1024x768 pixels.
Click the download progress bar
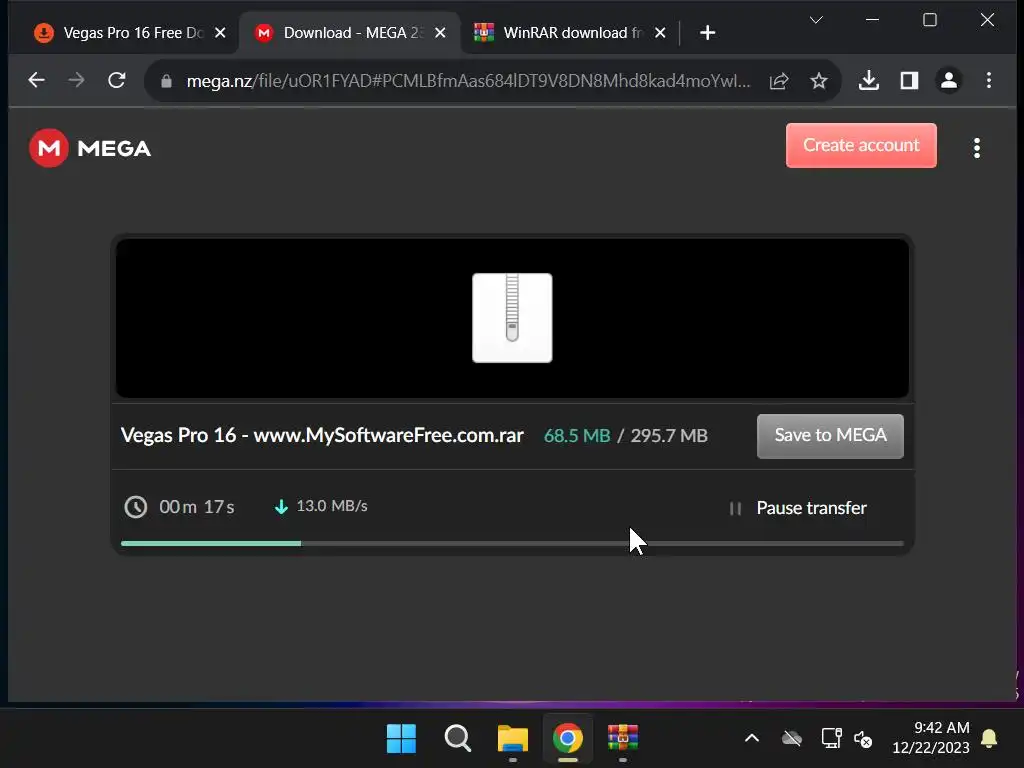coord(512,543)
